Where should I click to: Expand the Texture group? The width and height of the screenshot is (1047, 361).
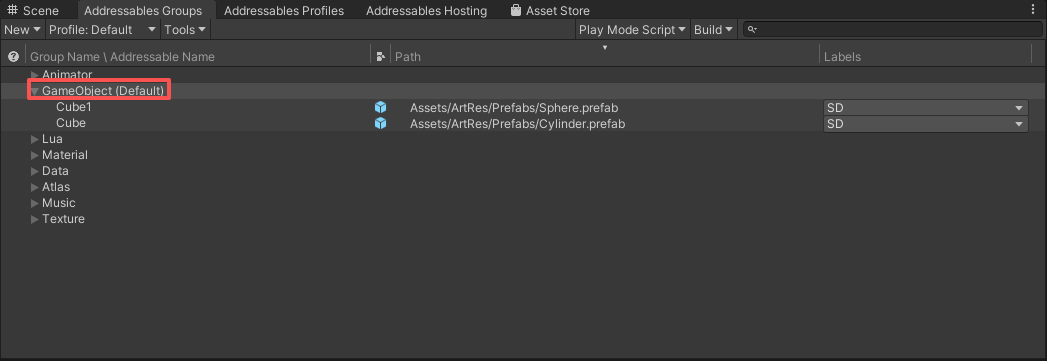[x=35, y=219]
